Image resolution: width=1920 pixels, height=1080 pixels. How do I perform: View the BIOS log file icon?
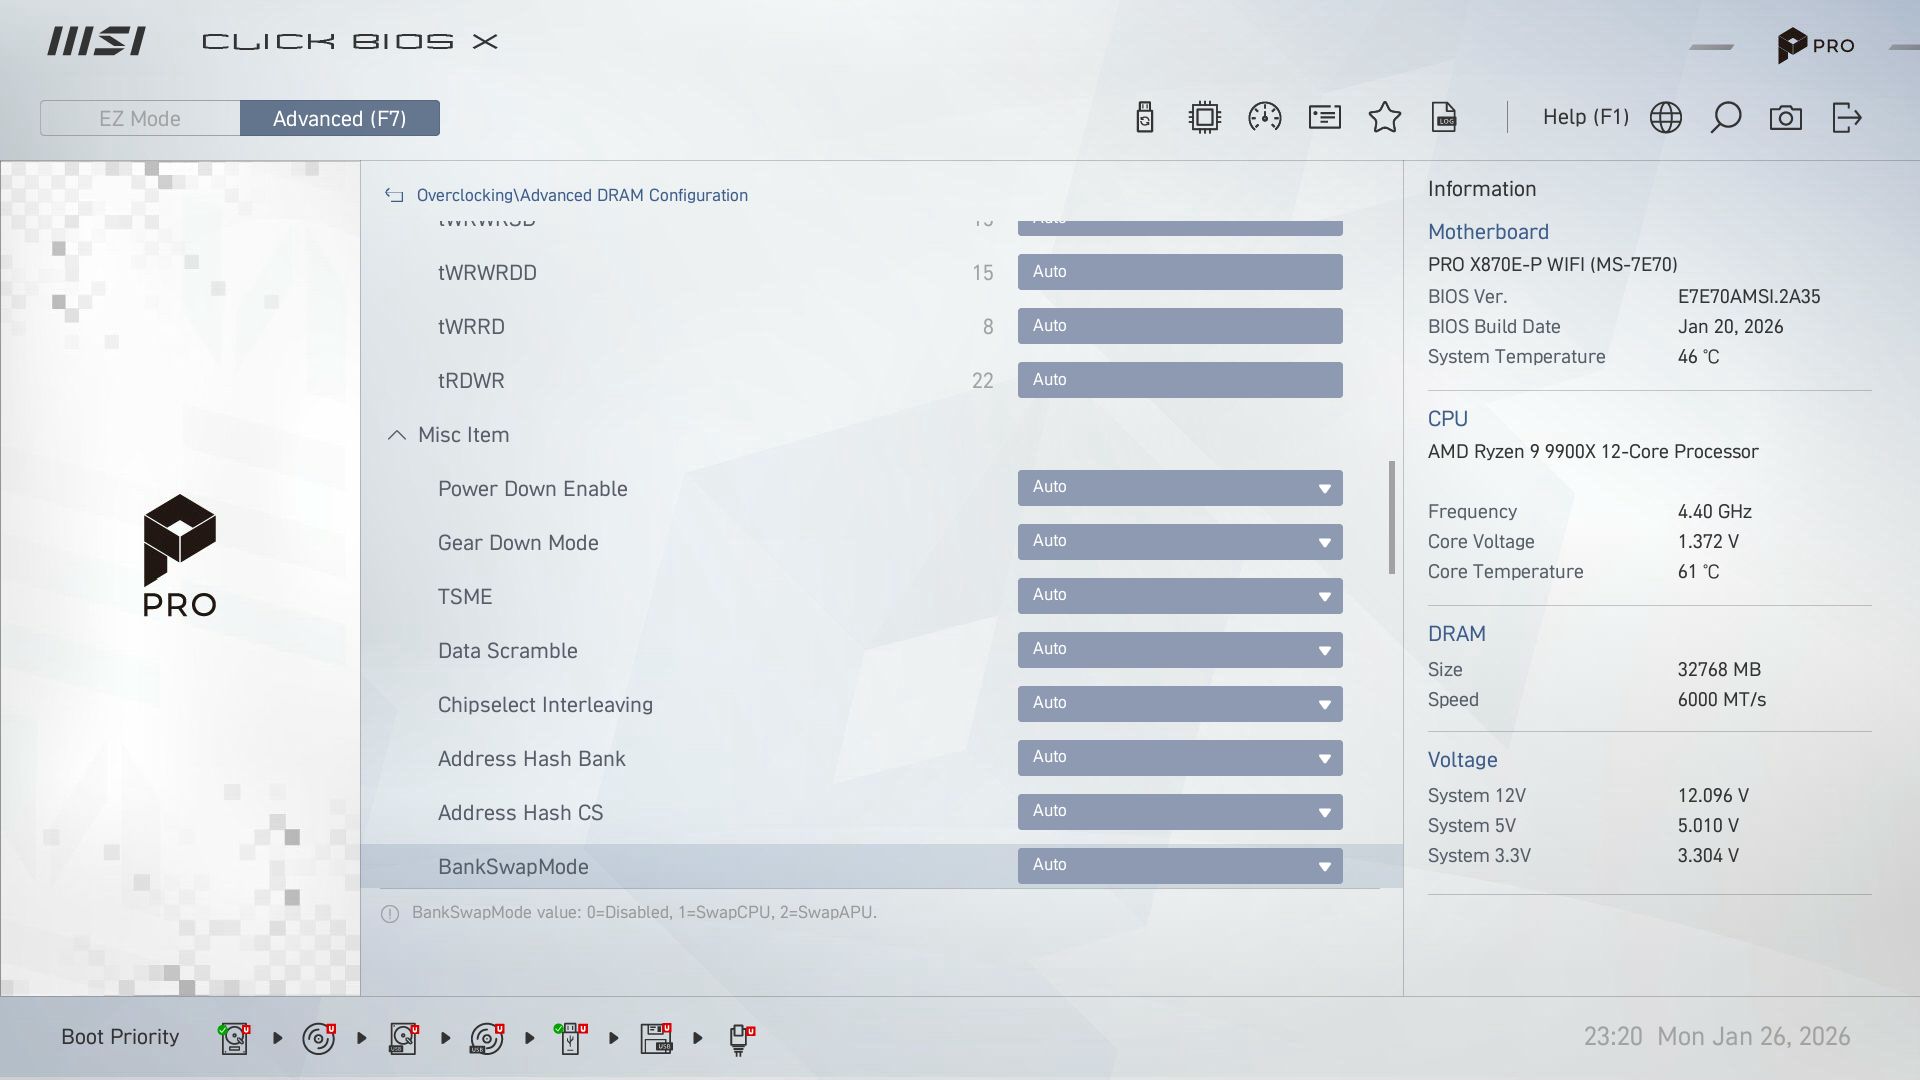coord(1445,117)
